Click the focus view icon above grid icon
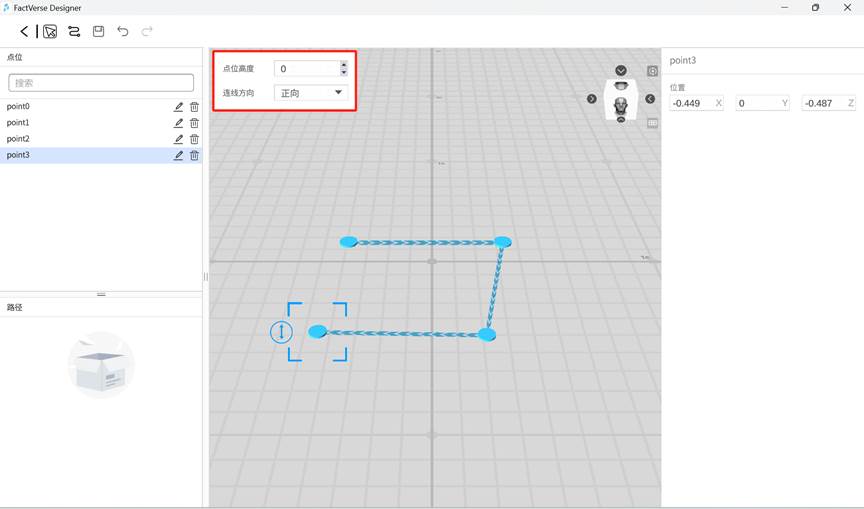The image size is (864, 509). pos(652,71)
